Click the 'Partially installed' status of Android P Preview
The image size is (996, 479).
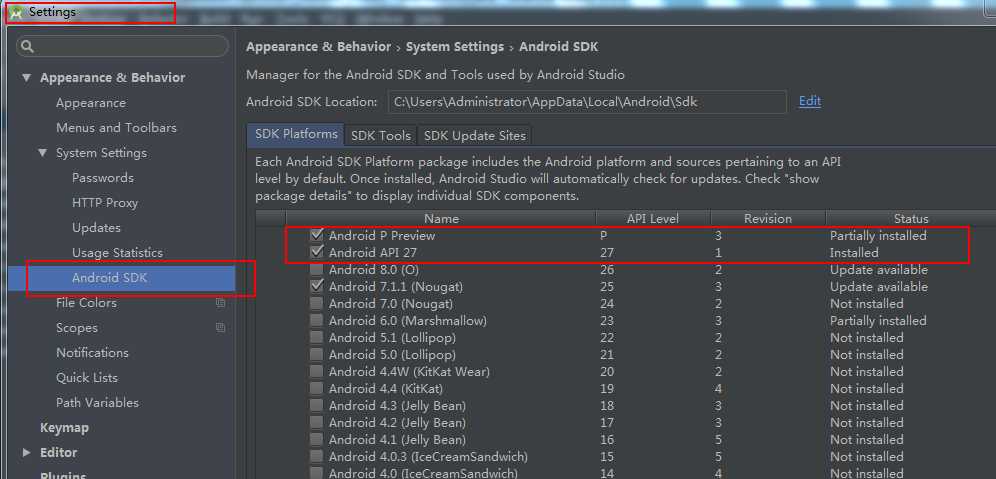(878, 236)
